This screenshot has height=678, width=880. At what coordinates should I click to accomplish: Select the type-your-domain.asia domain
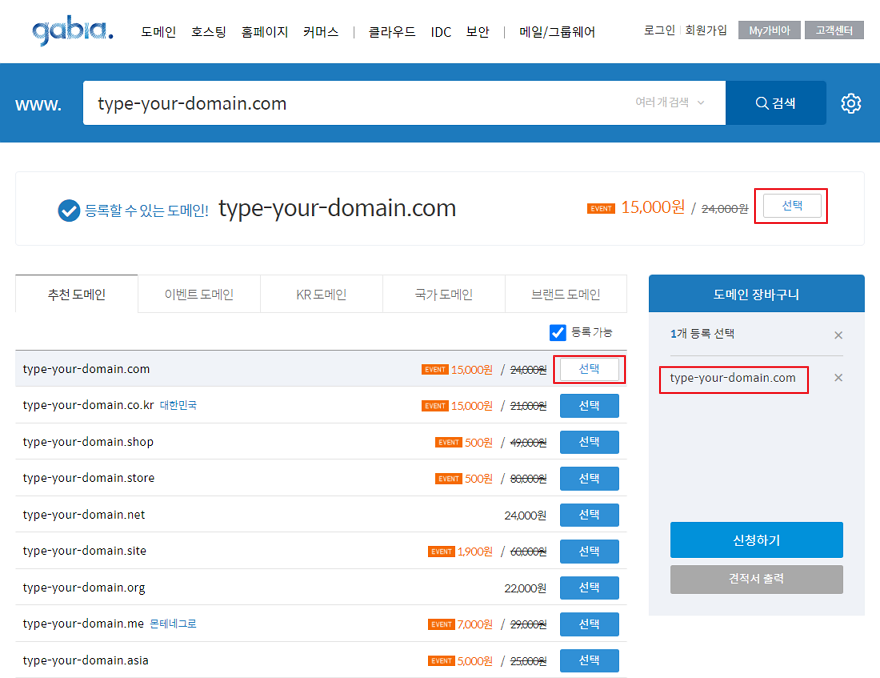point(589,661)
